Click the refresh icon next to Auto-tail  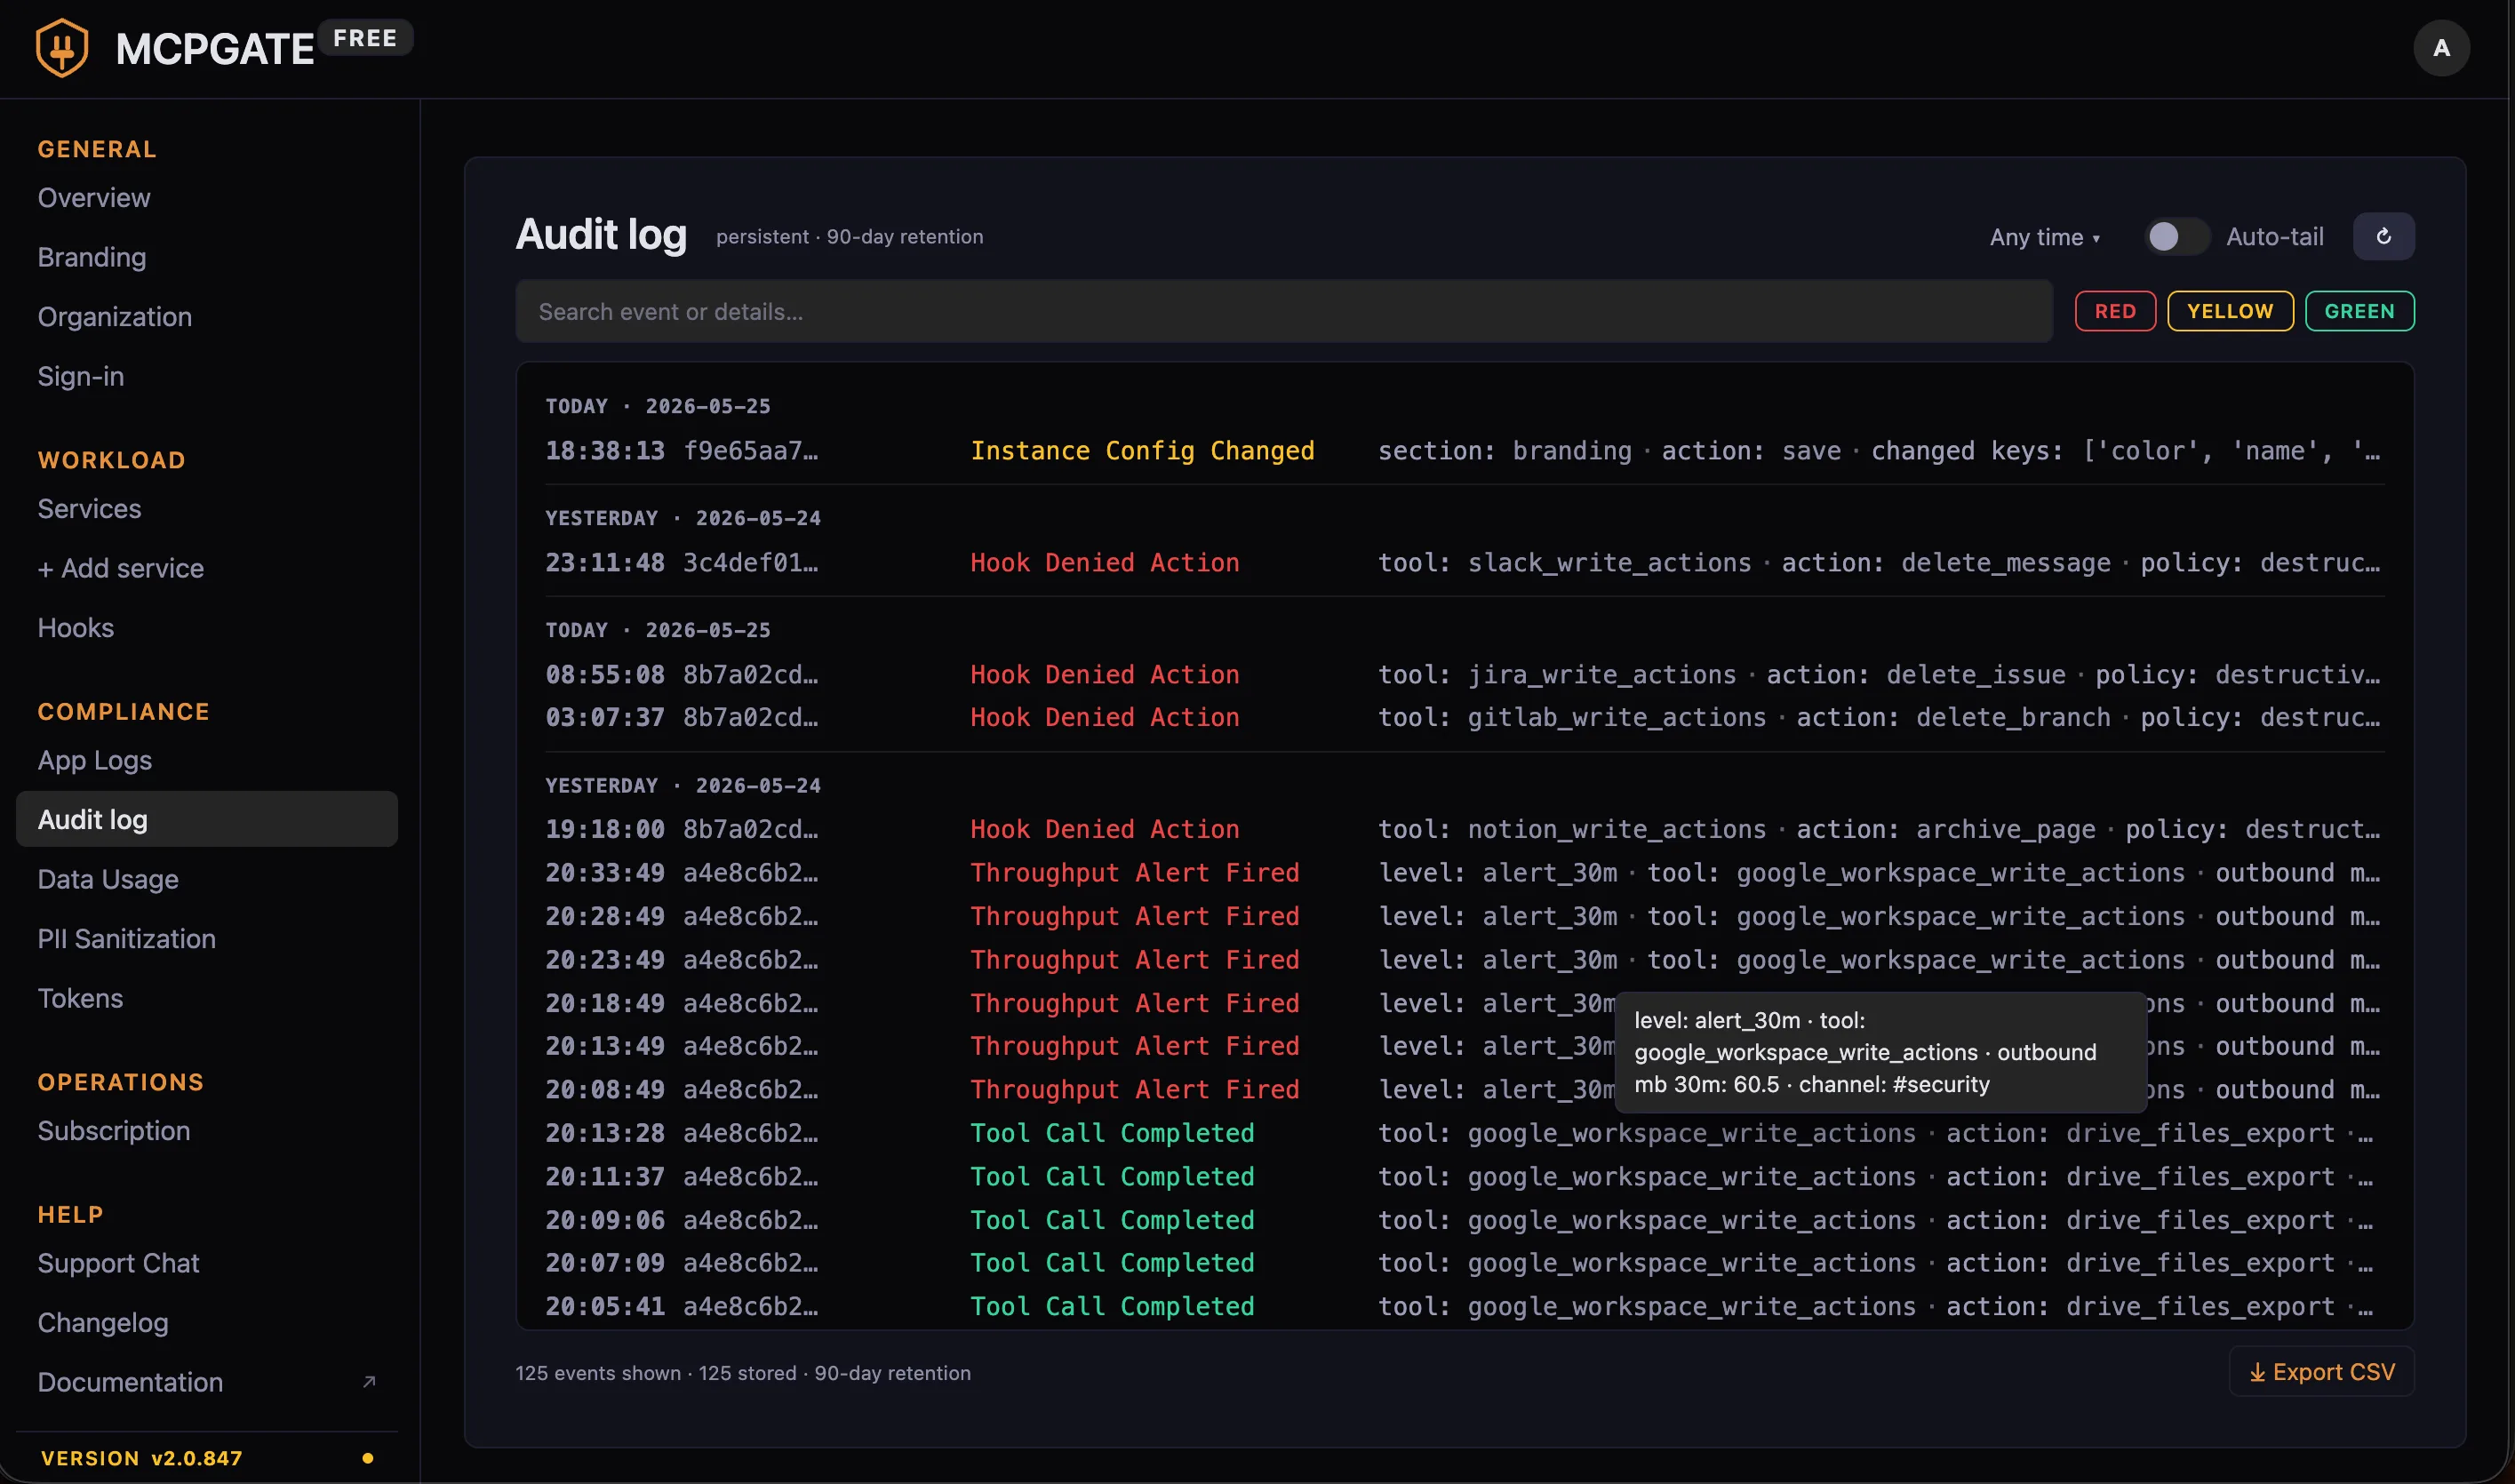click(2383, 236)
